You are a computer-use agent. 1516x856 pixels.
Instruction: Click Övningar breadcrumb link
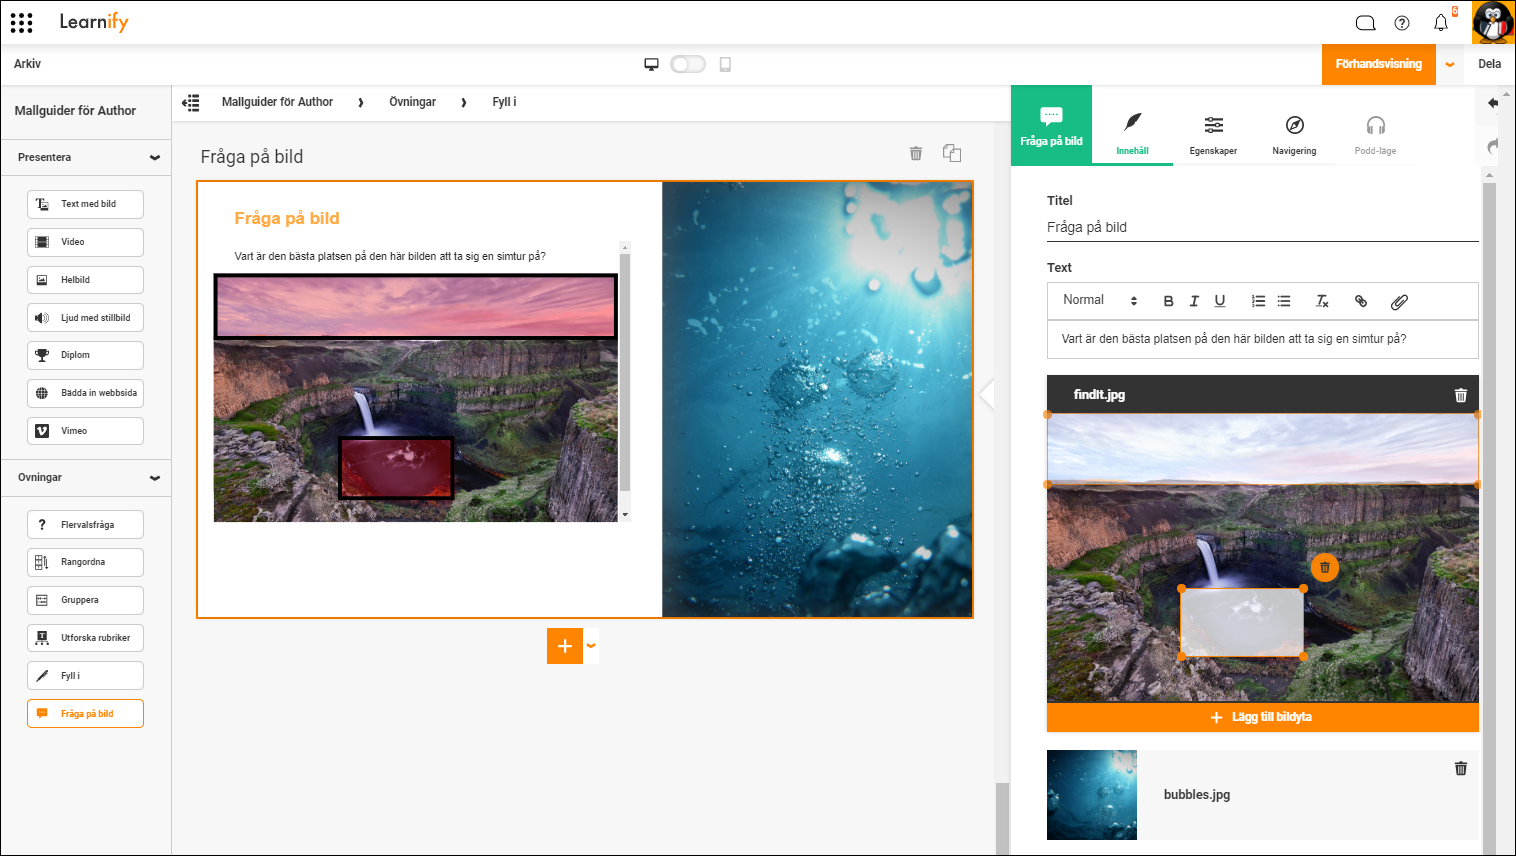[x=412, y=102]
